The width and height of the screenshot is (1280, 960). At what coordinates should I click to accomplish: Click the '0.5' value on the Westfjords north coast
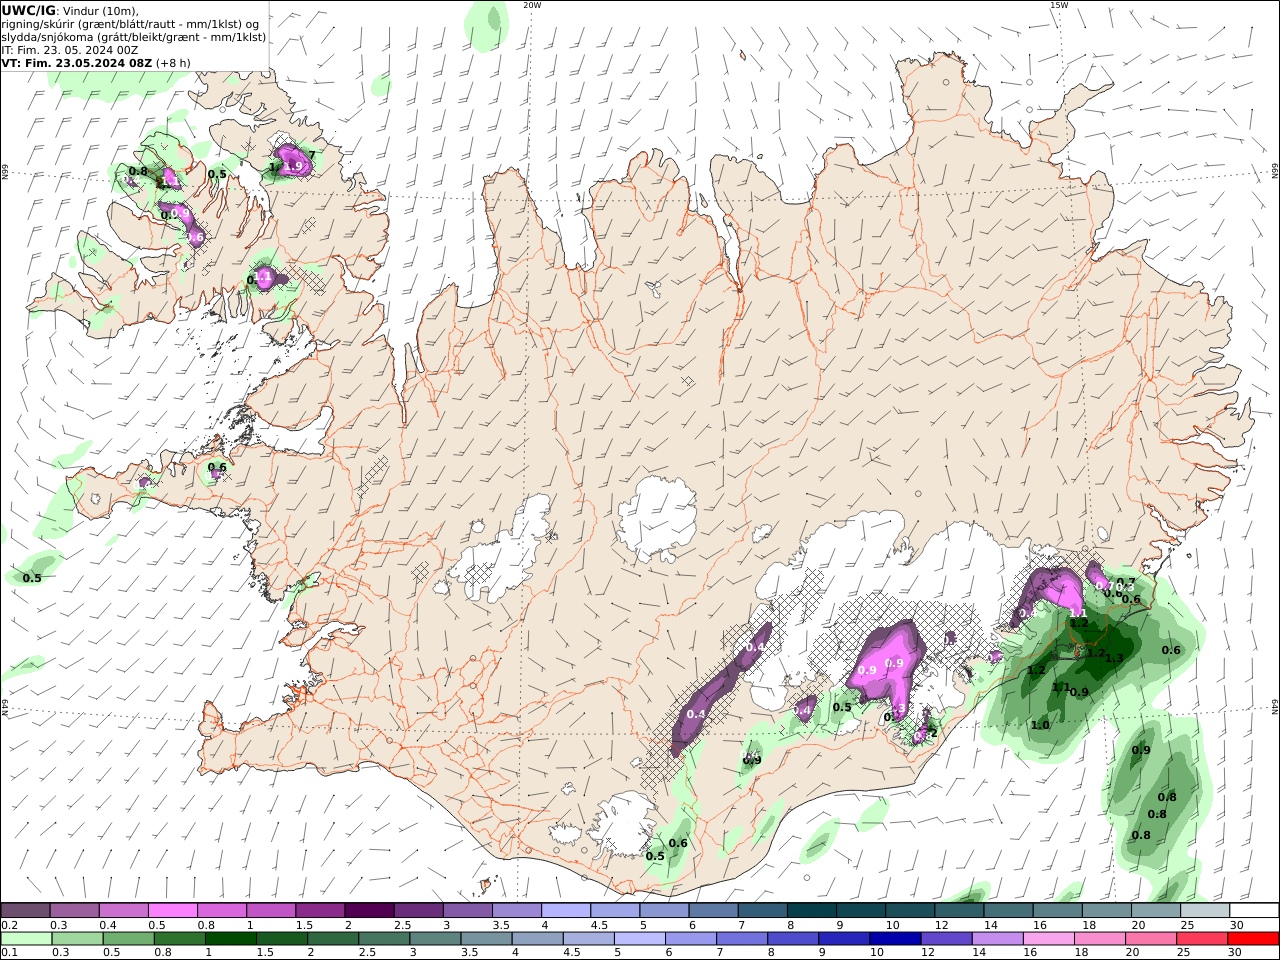(x=217, y=174)
